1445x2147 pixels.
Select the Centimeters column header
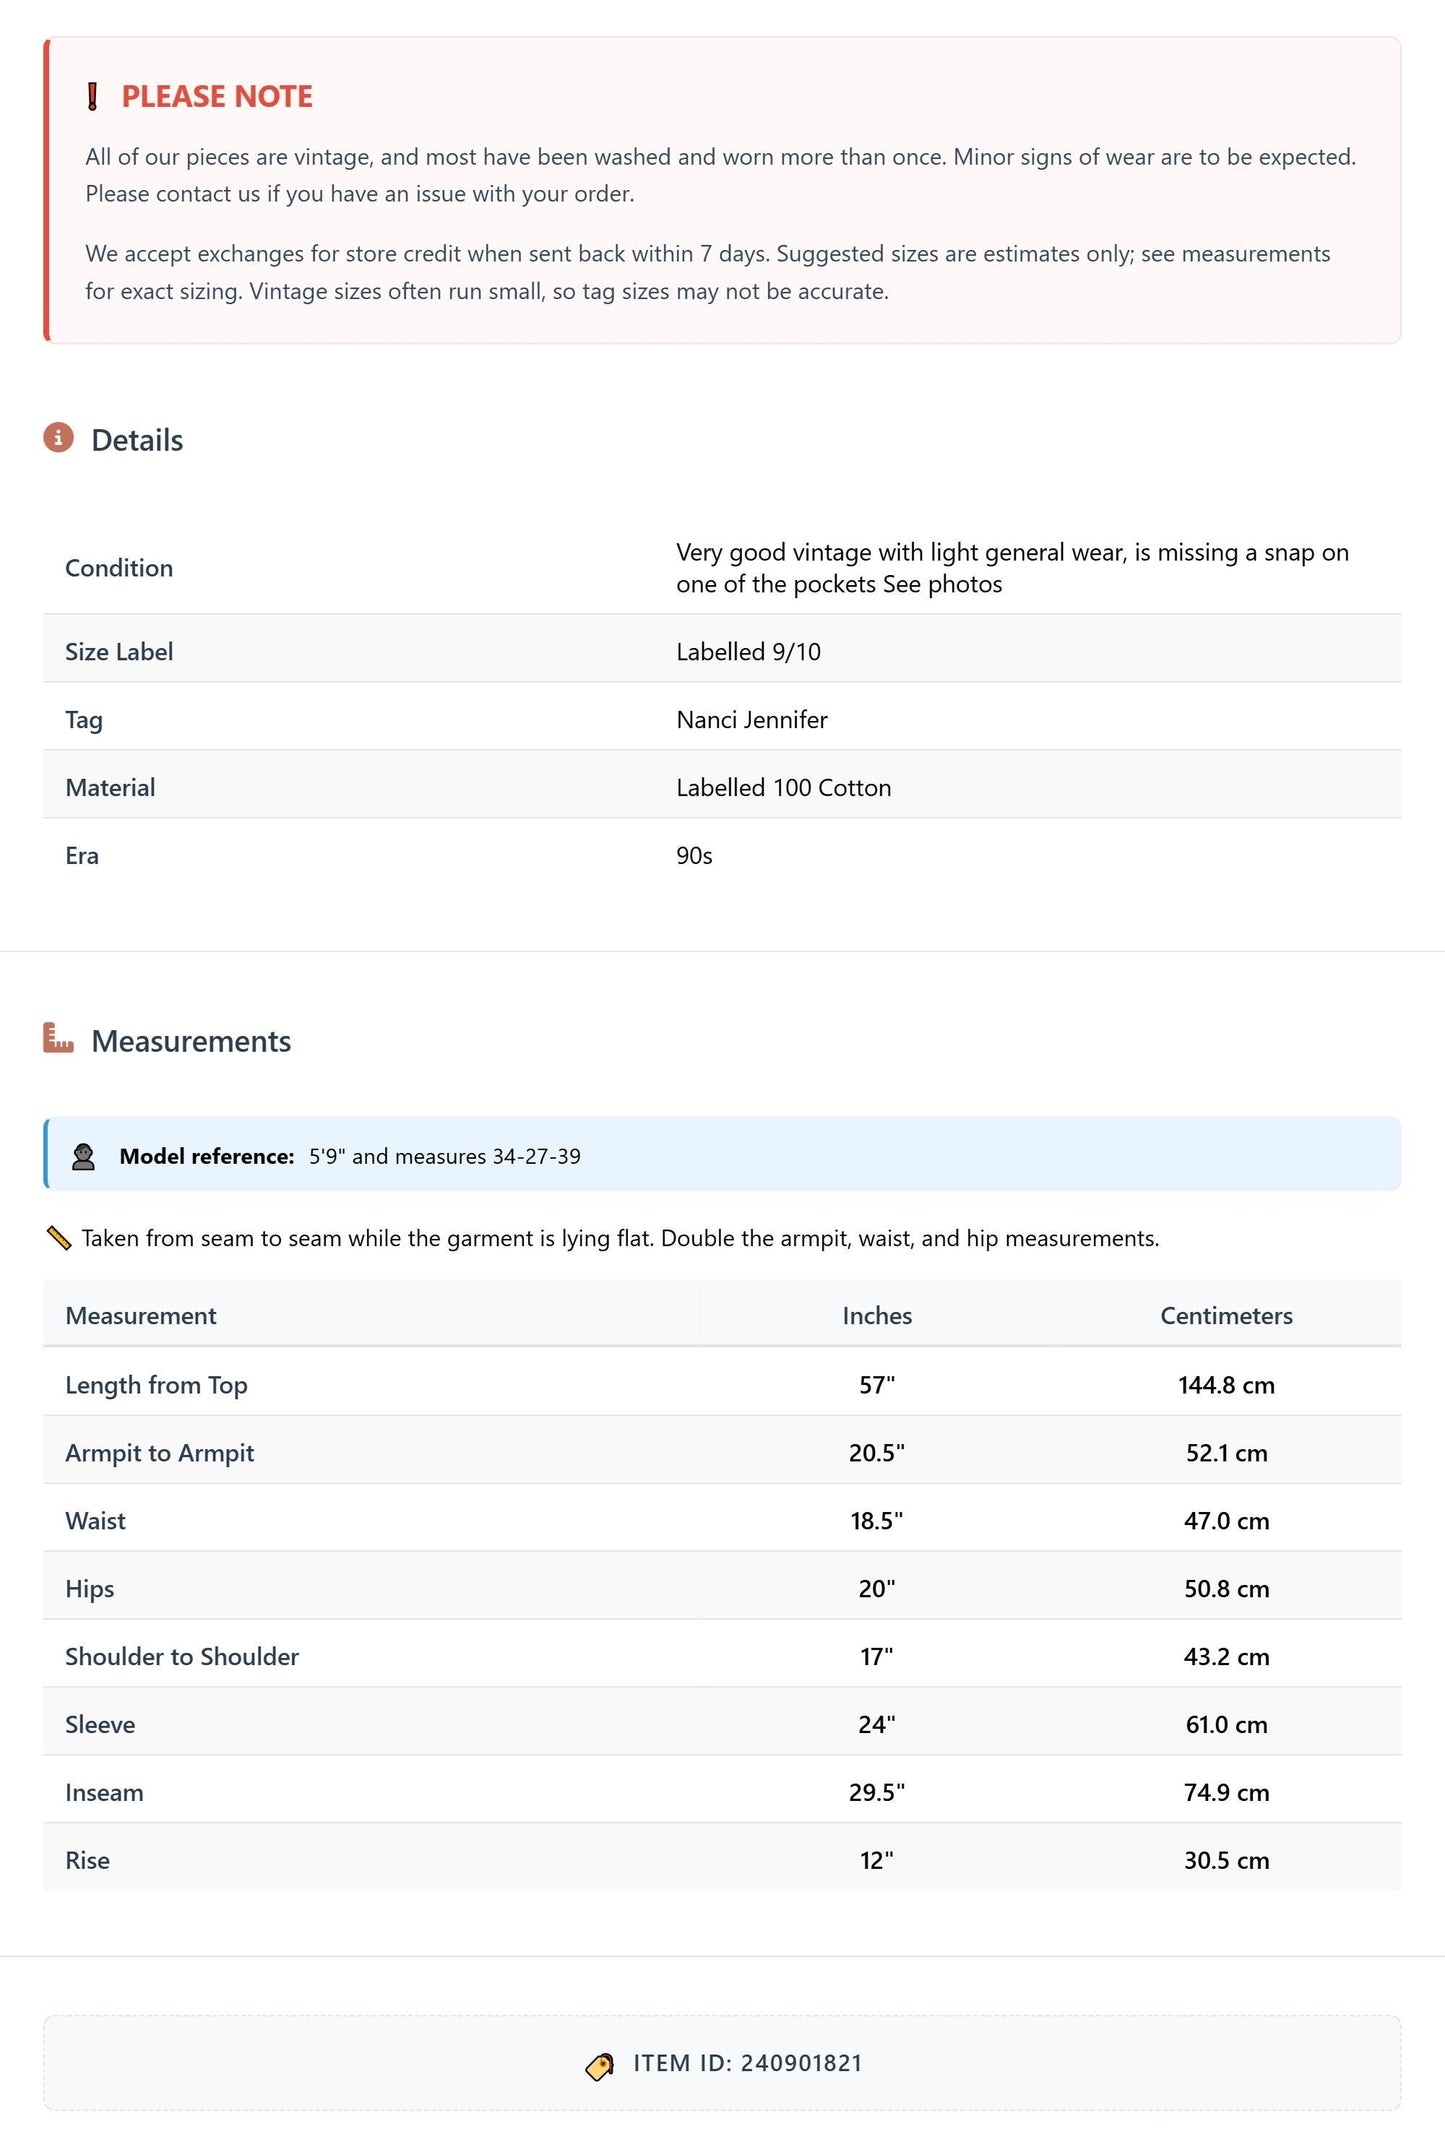coord(1226,1316)
